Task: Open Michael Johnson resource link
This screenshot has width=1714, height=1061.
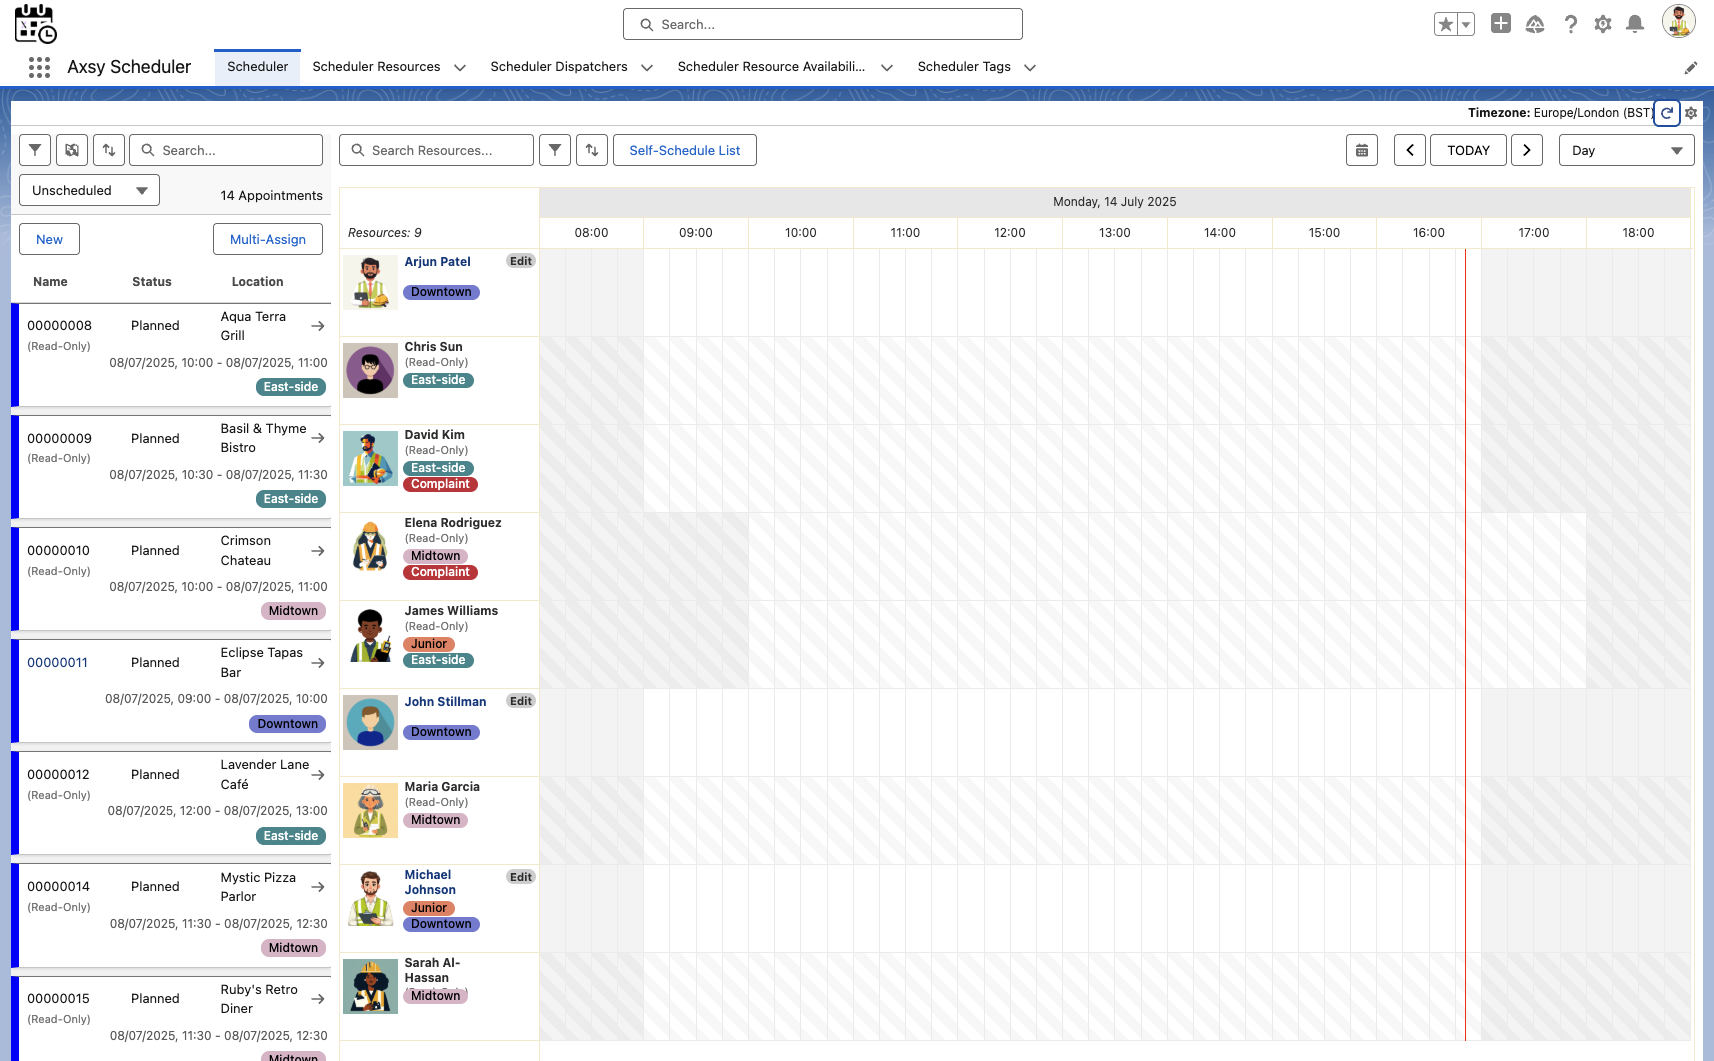Action: tap(430, 882)
